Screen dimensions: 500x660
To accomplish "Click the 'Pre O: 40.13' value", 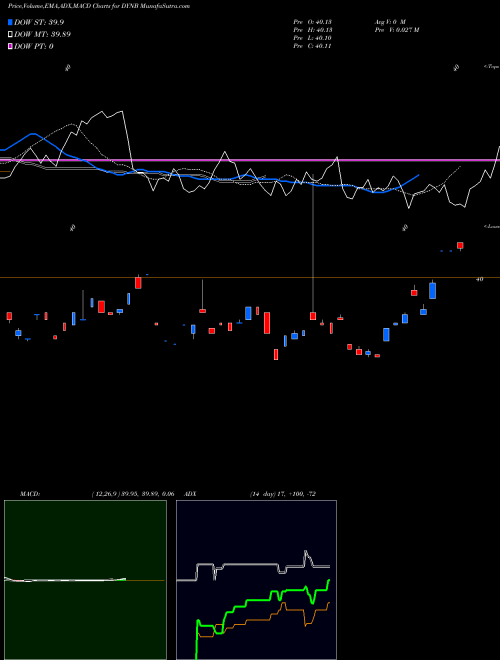I will pyautogui.click(x=313, y=22).
